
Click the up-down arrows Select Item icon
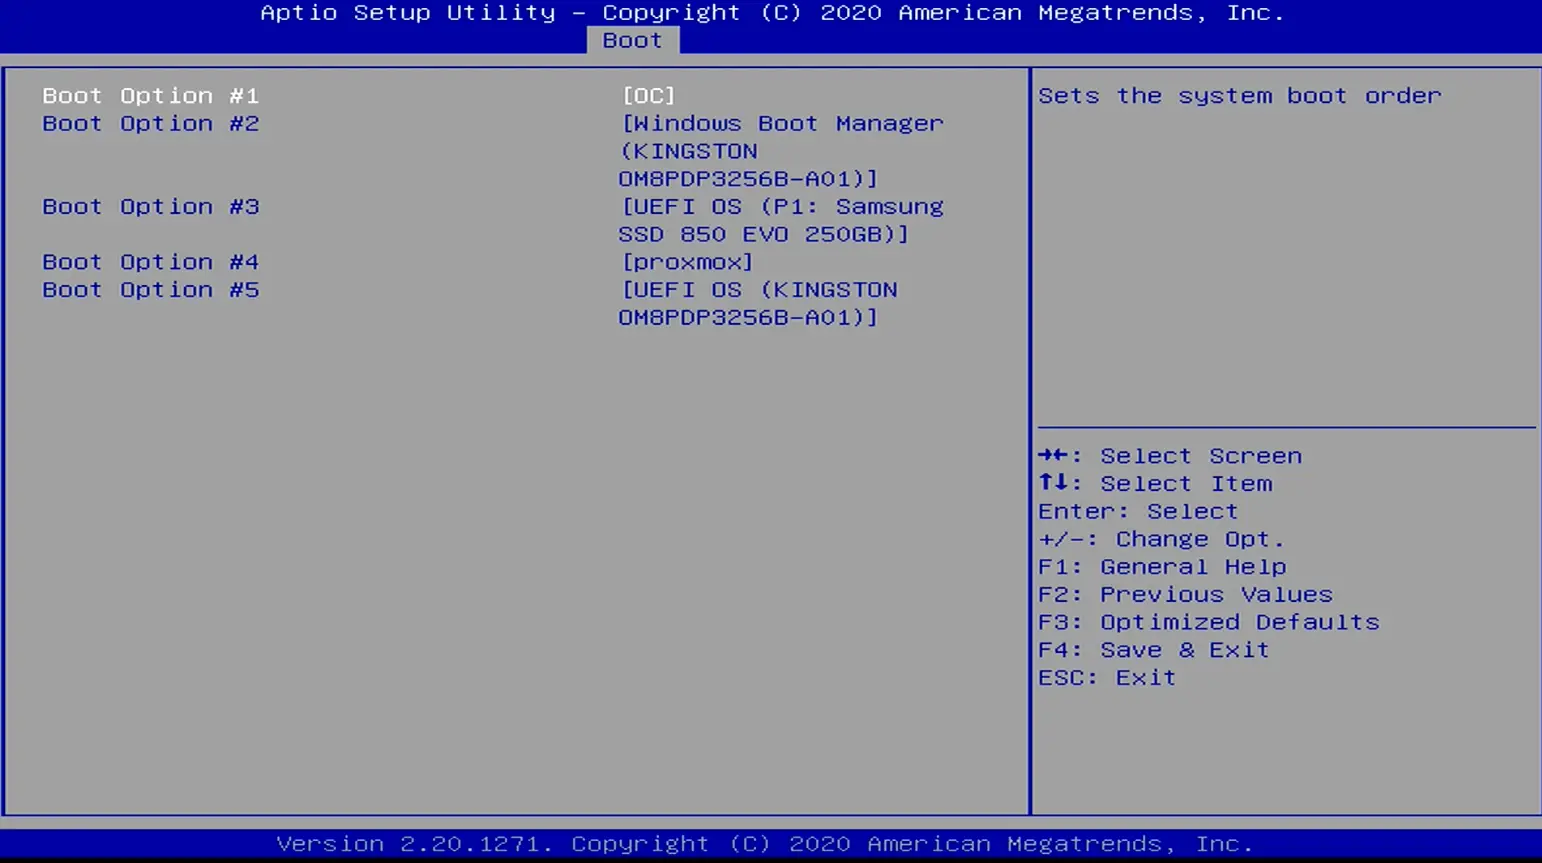(1054, 483)
